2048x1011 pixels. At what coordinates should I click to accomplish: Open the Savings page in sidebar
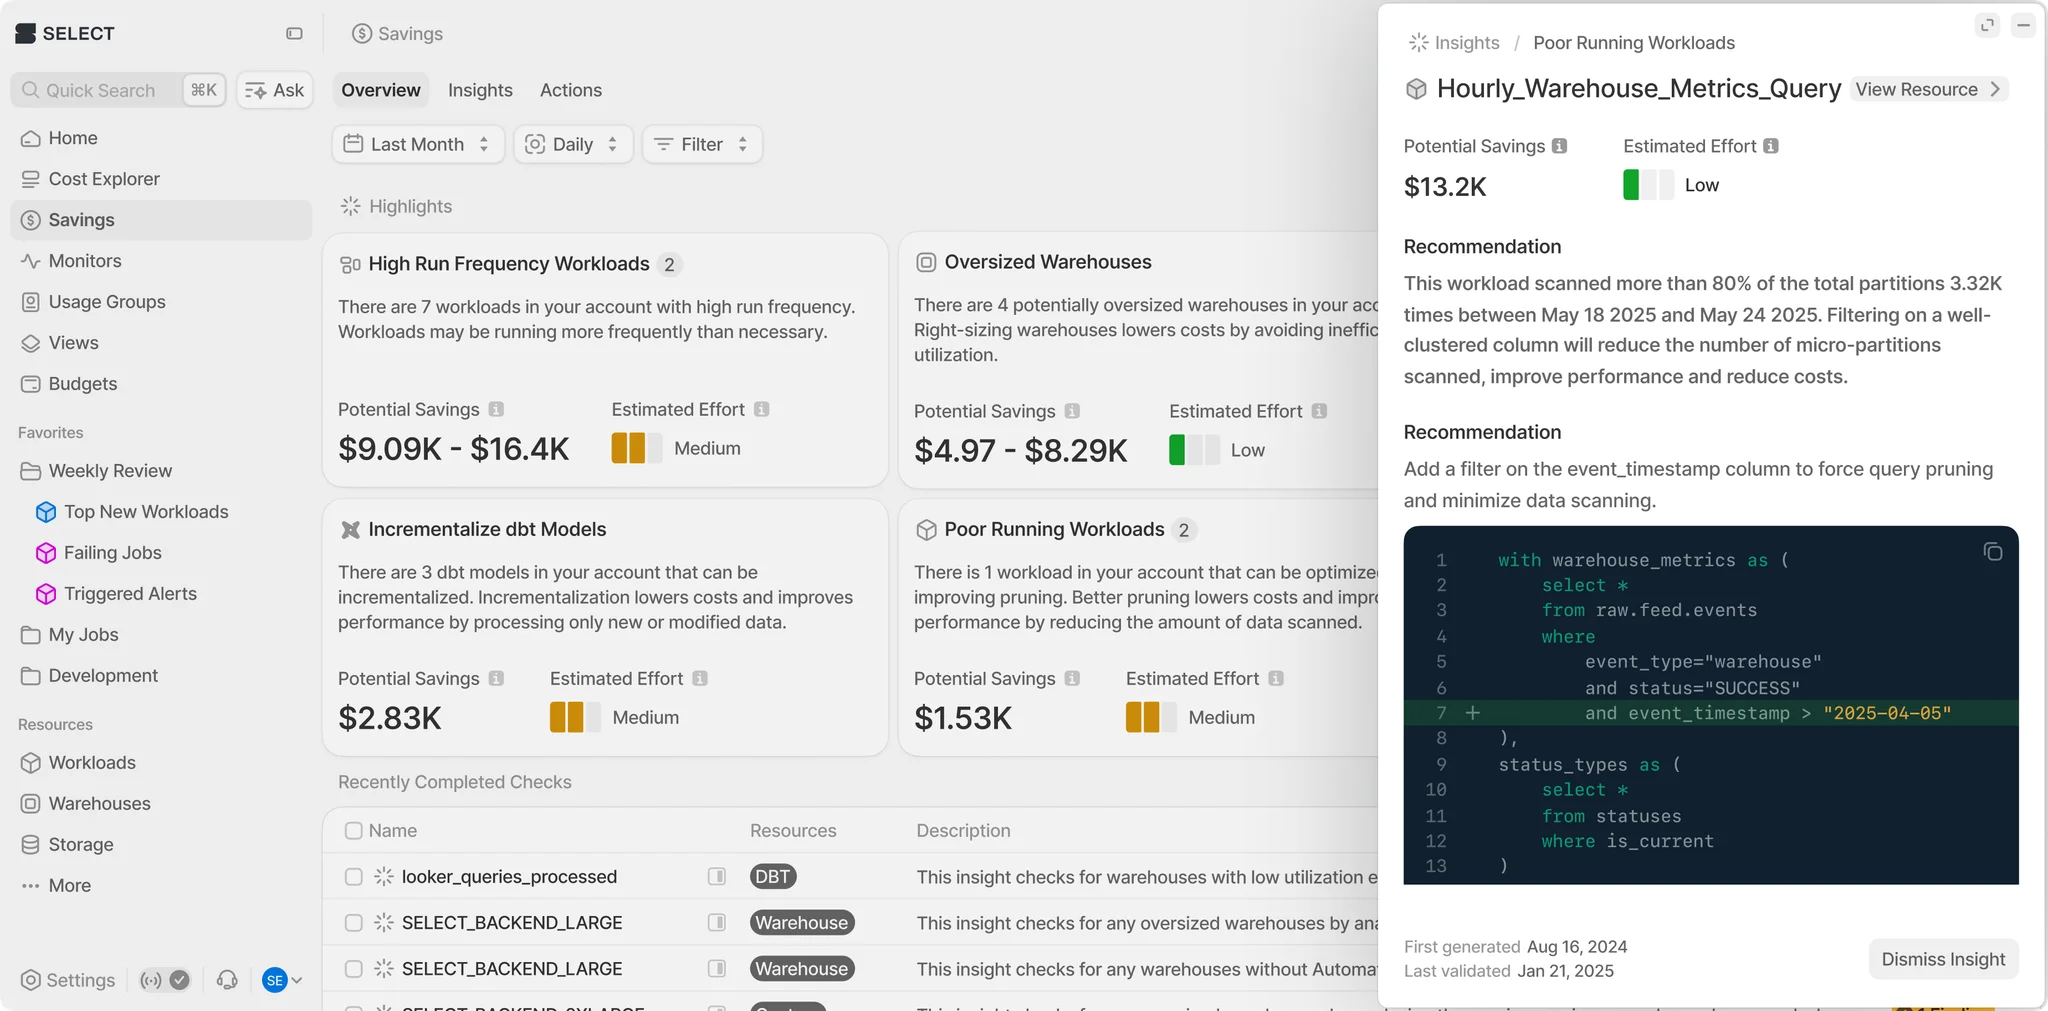click(x=161, y=220)
